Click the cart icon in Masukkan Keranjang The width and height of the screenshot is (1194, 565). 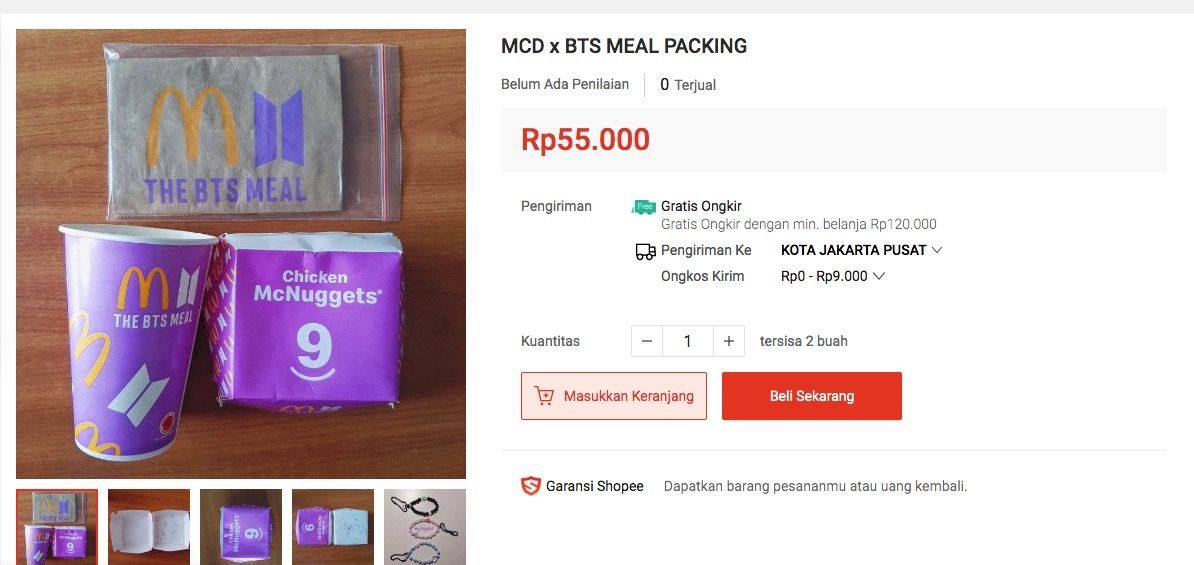[545, 396]
